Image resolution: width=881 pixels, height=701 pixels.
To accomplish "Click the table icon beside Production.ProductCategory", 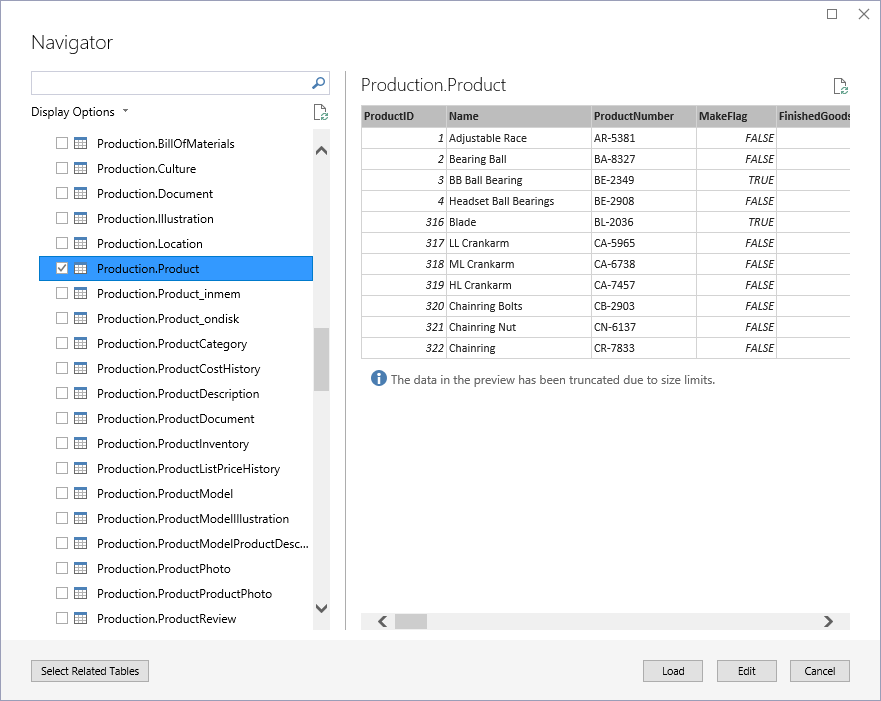I will (78, 343).
